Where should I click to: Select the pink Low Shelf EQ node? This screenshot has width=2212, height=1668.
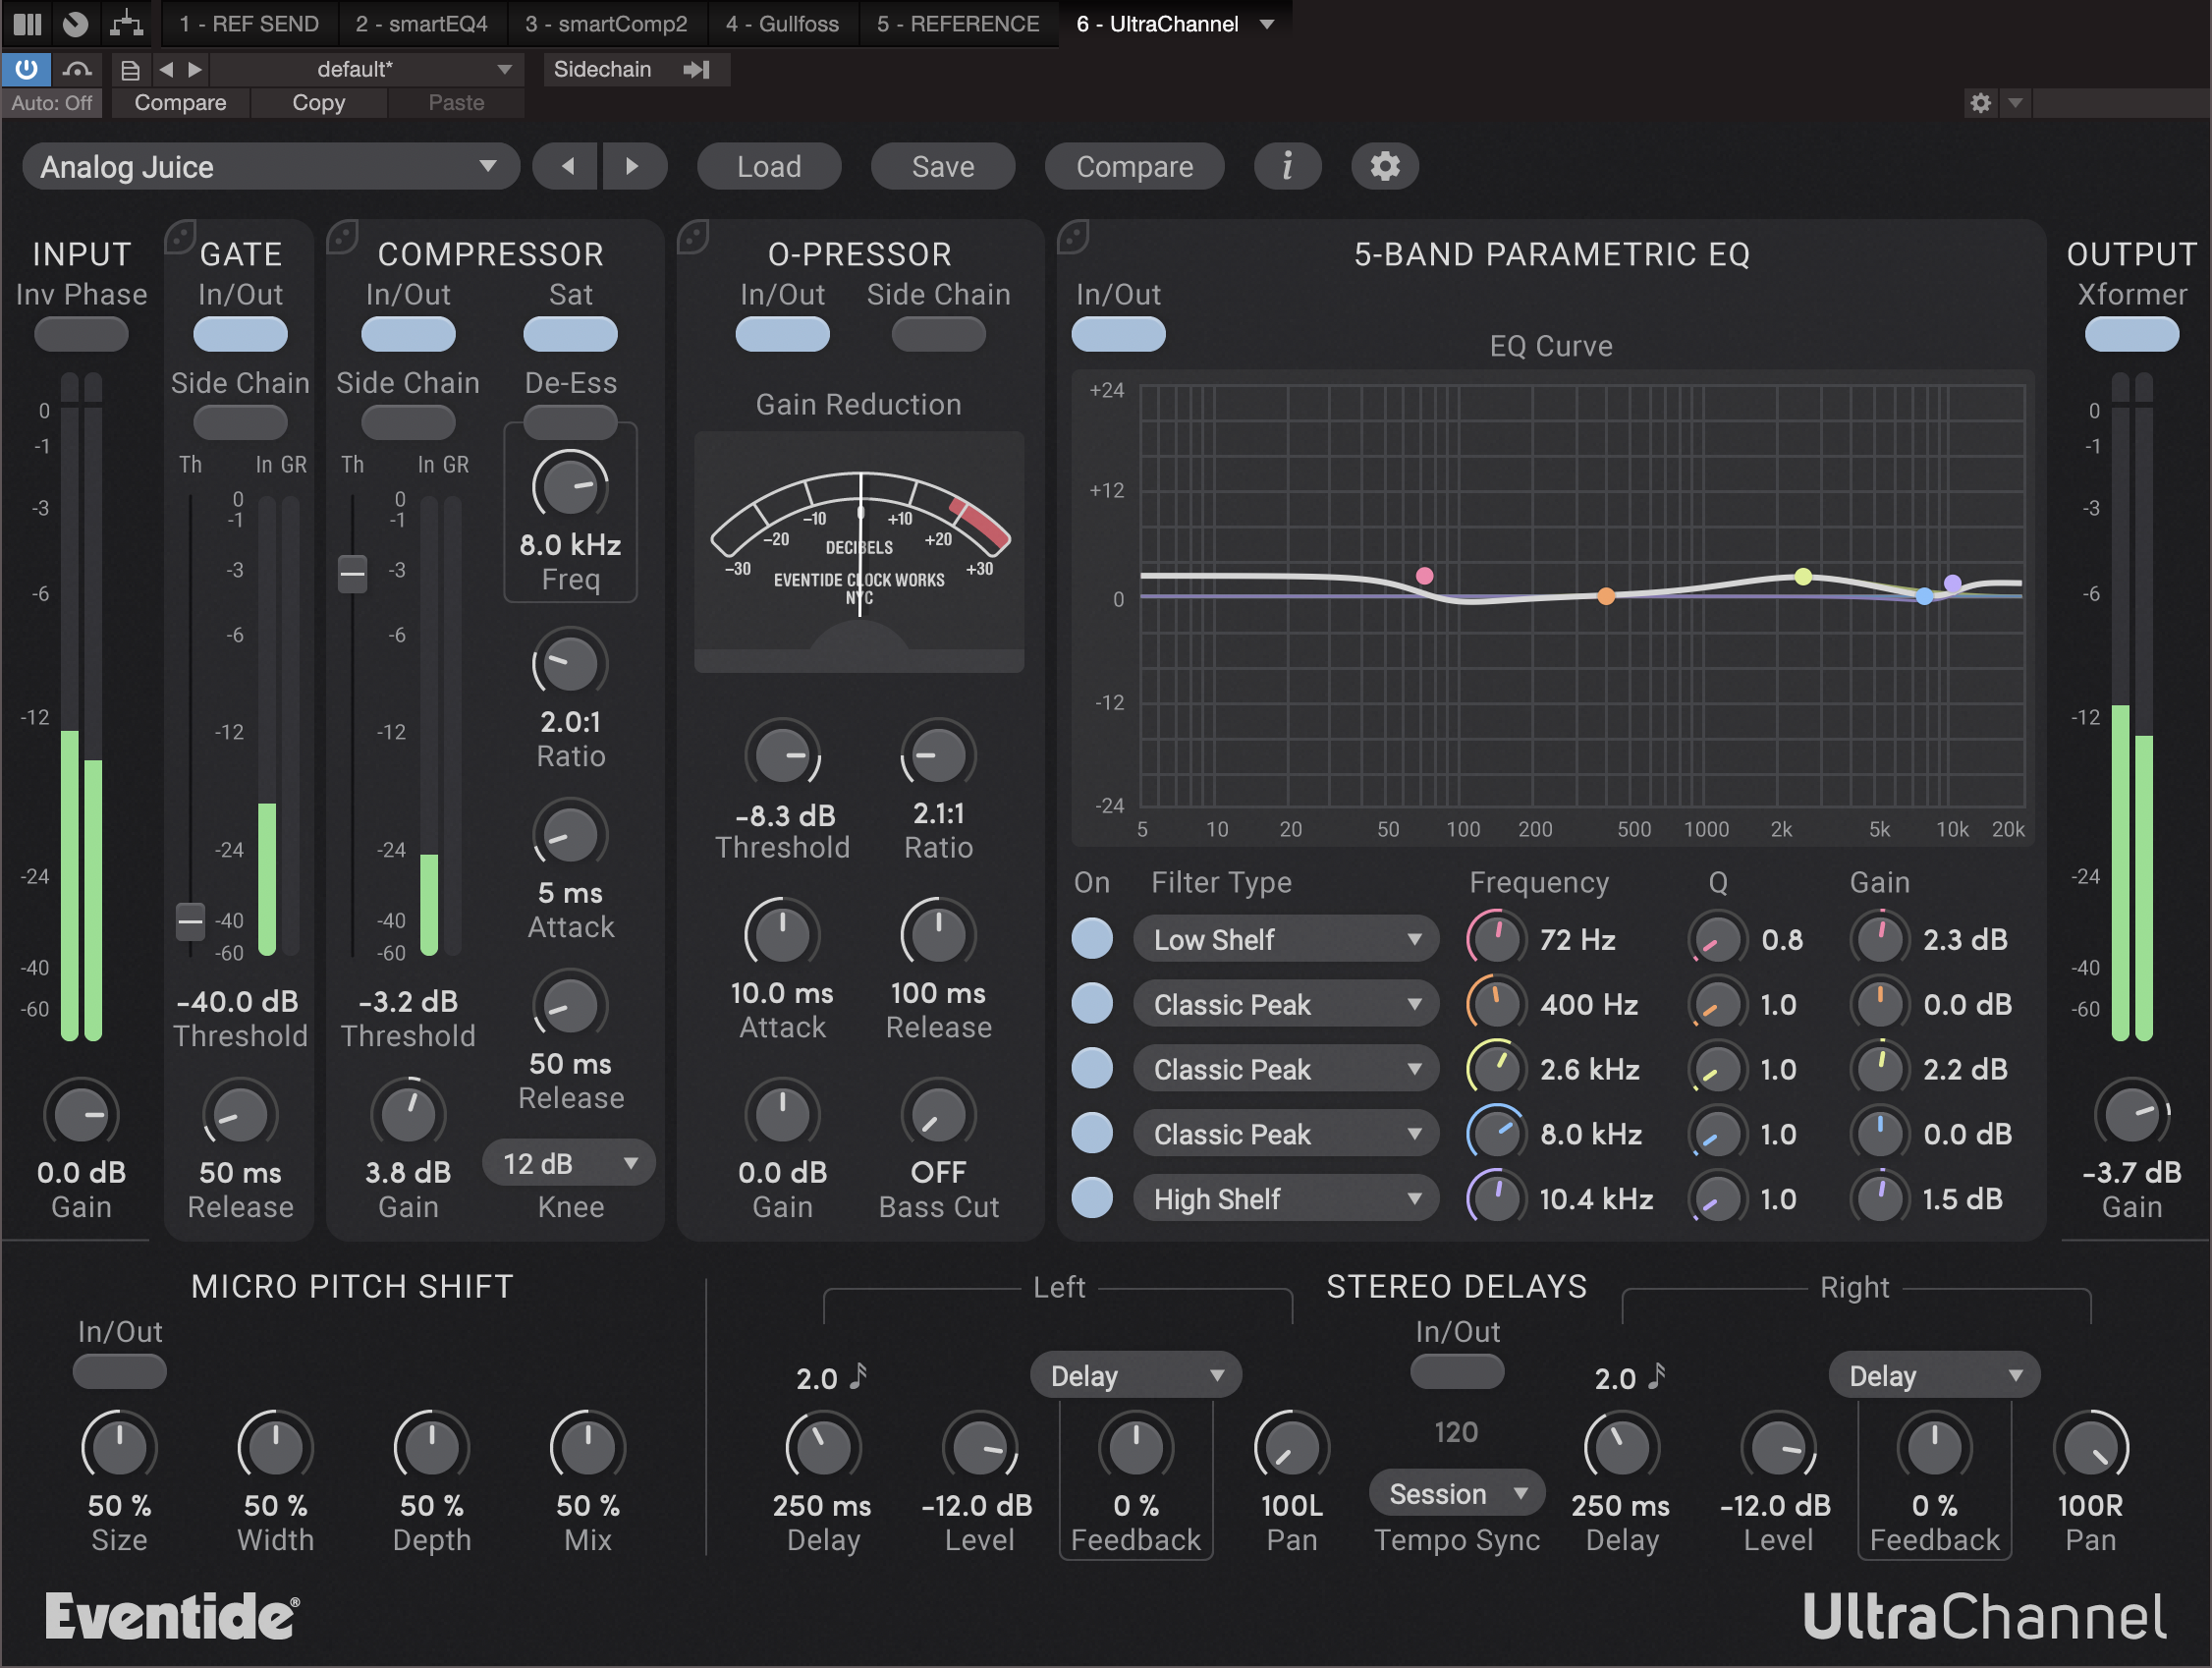(1424, 575)
